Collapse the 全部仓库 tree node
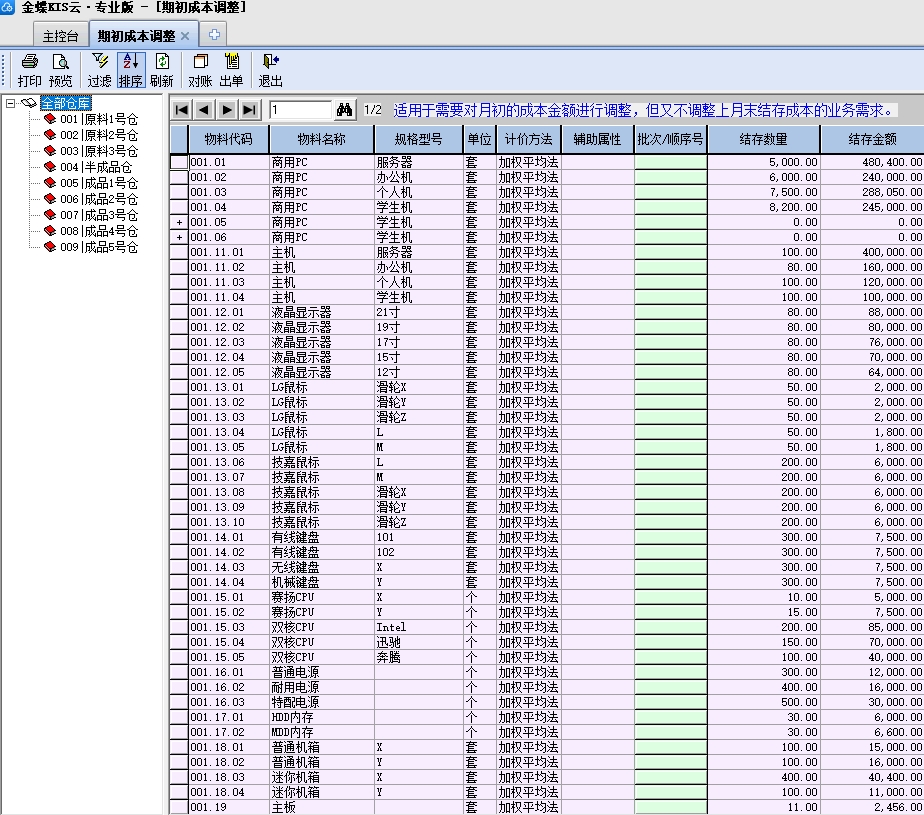The width and height of the screenshot is (924, 815). click(11, 103)
